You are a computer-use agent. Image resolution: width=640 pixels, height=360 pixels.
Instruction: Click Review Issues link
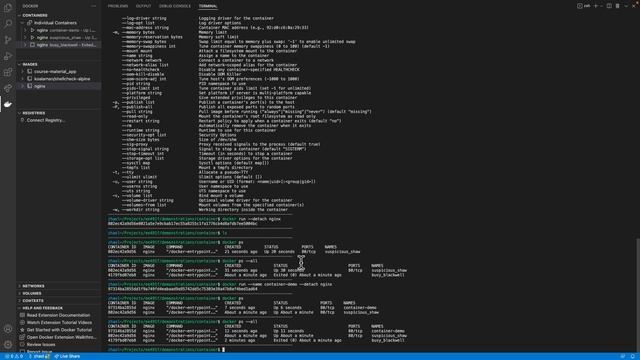(41, 345)
